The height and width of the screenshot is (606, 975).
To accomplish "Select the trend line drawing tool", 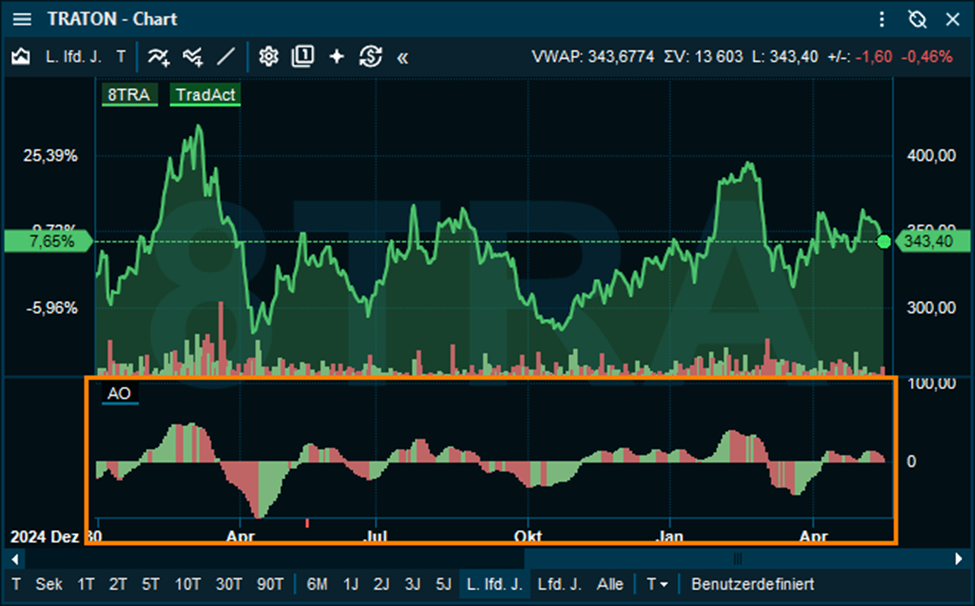I will pos(226,57).
